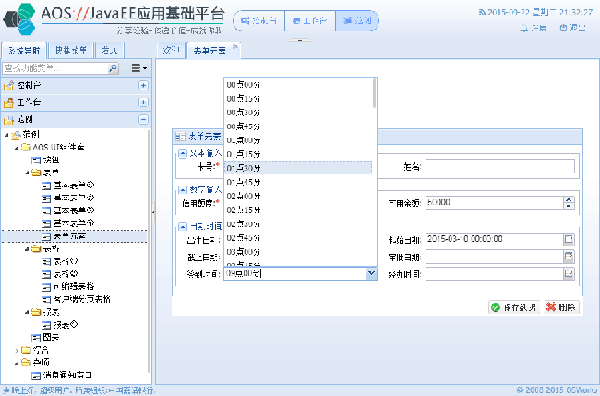Screen dimensions: 600x396
Task: Open the 图表 tree node
Action: click(x=51, y=337)
